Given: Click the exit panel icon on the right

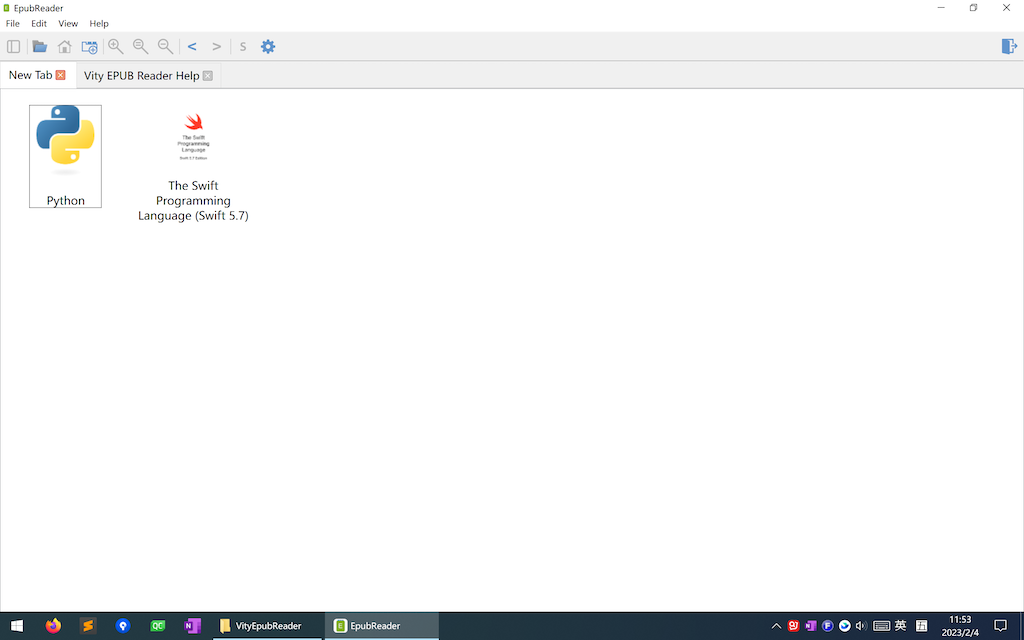Looking at the screenshot, I should tap(1009, 46).
